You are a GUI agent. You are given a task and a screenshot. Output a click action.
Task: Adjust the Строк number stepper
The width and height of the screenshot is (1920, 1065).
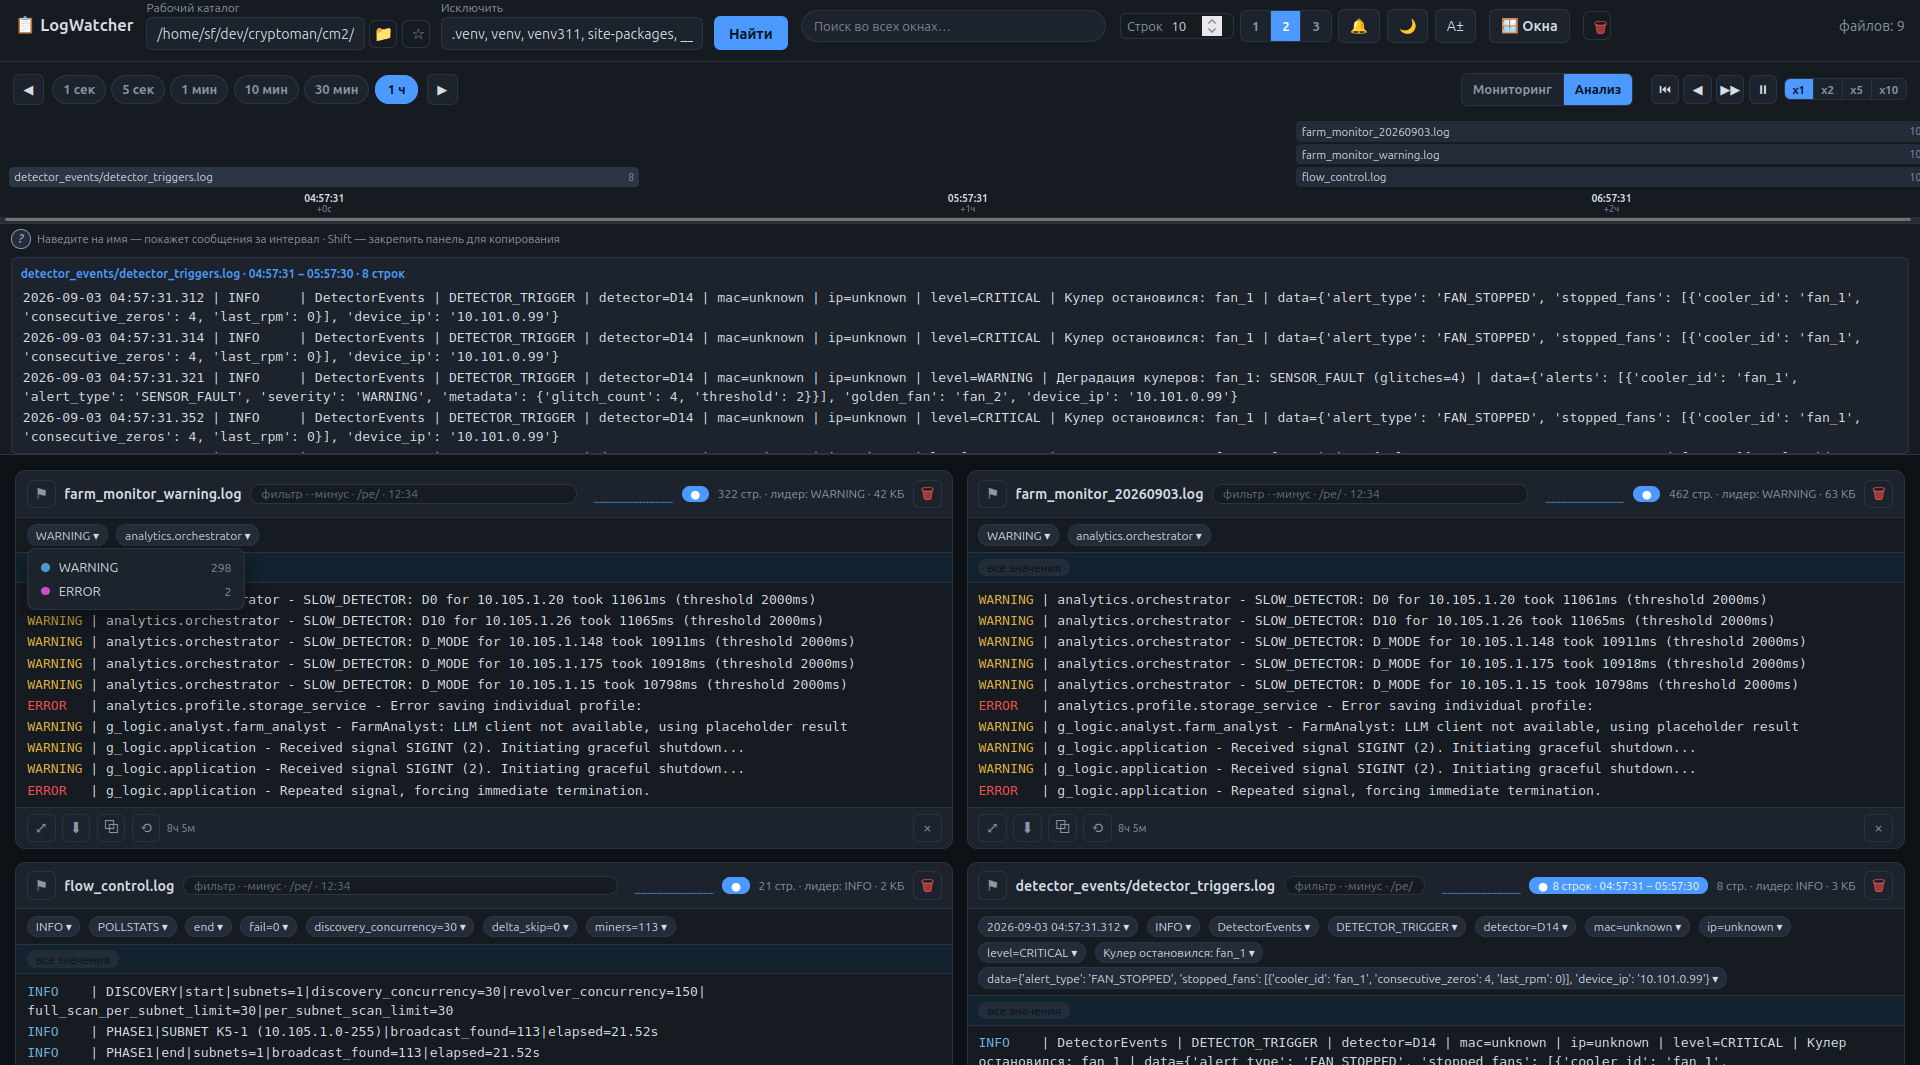1212,26
